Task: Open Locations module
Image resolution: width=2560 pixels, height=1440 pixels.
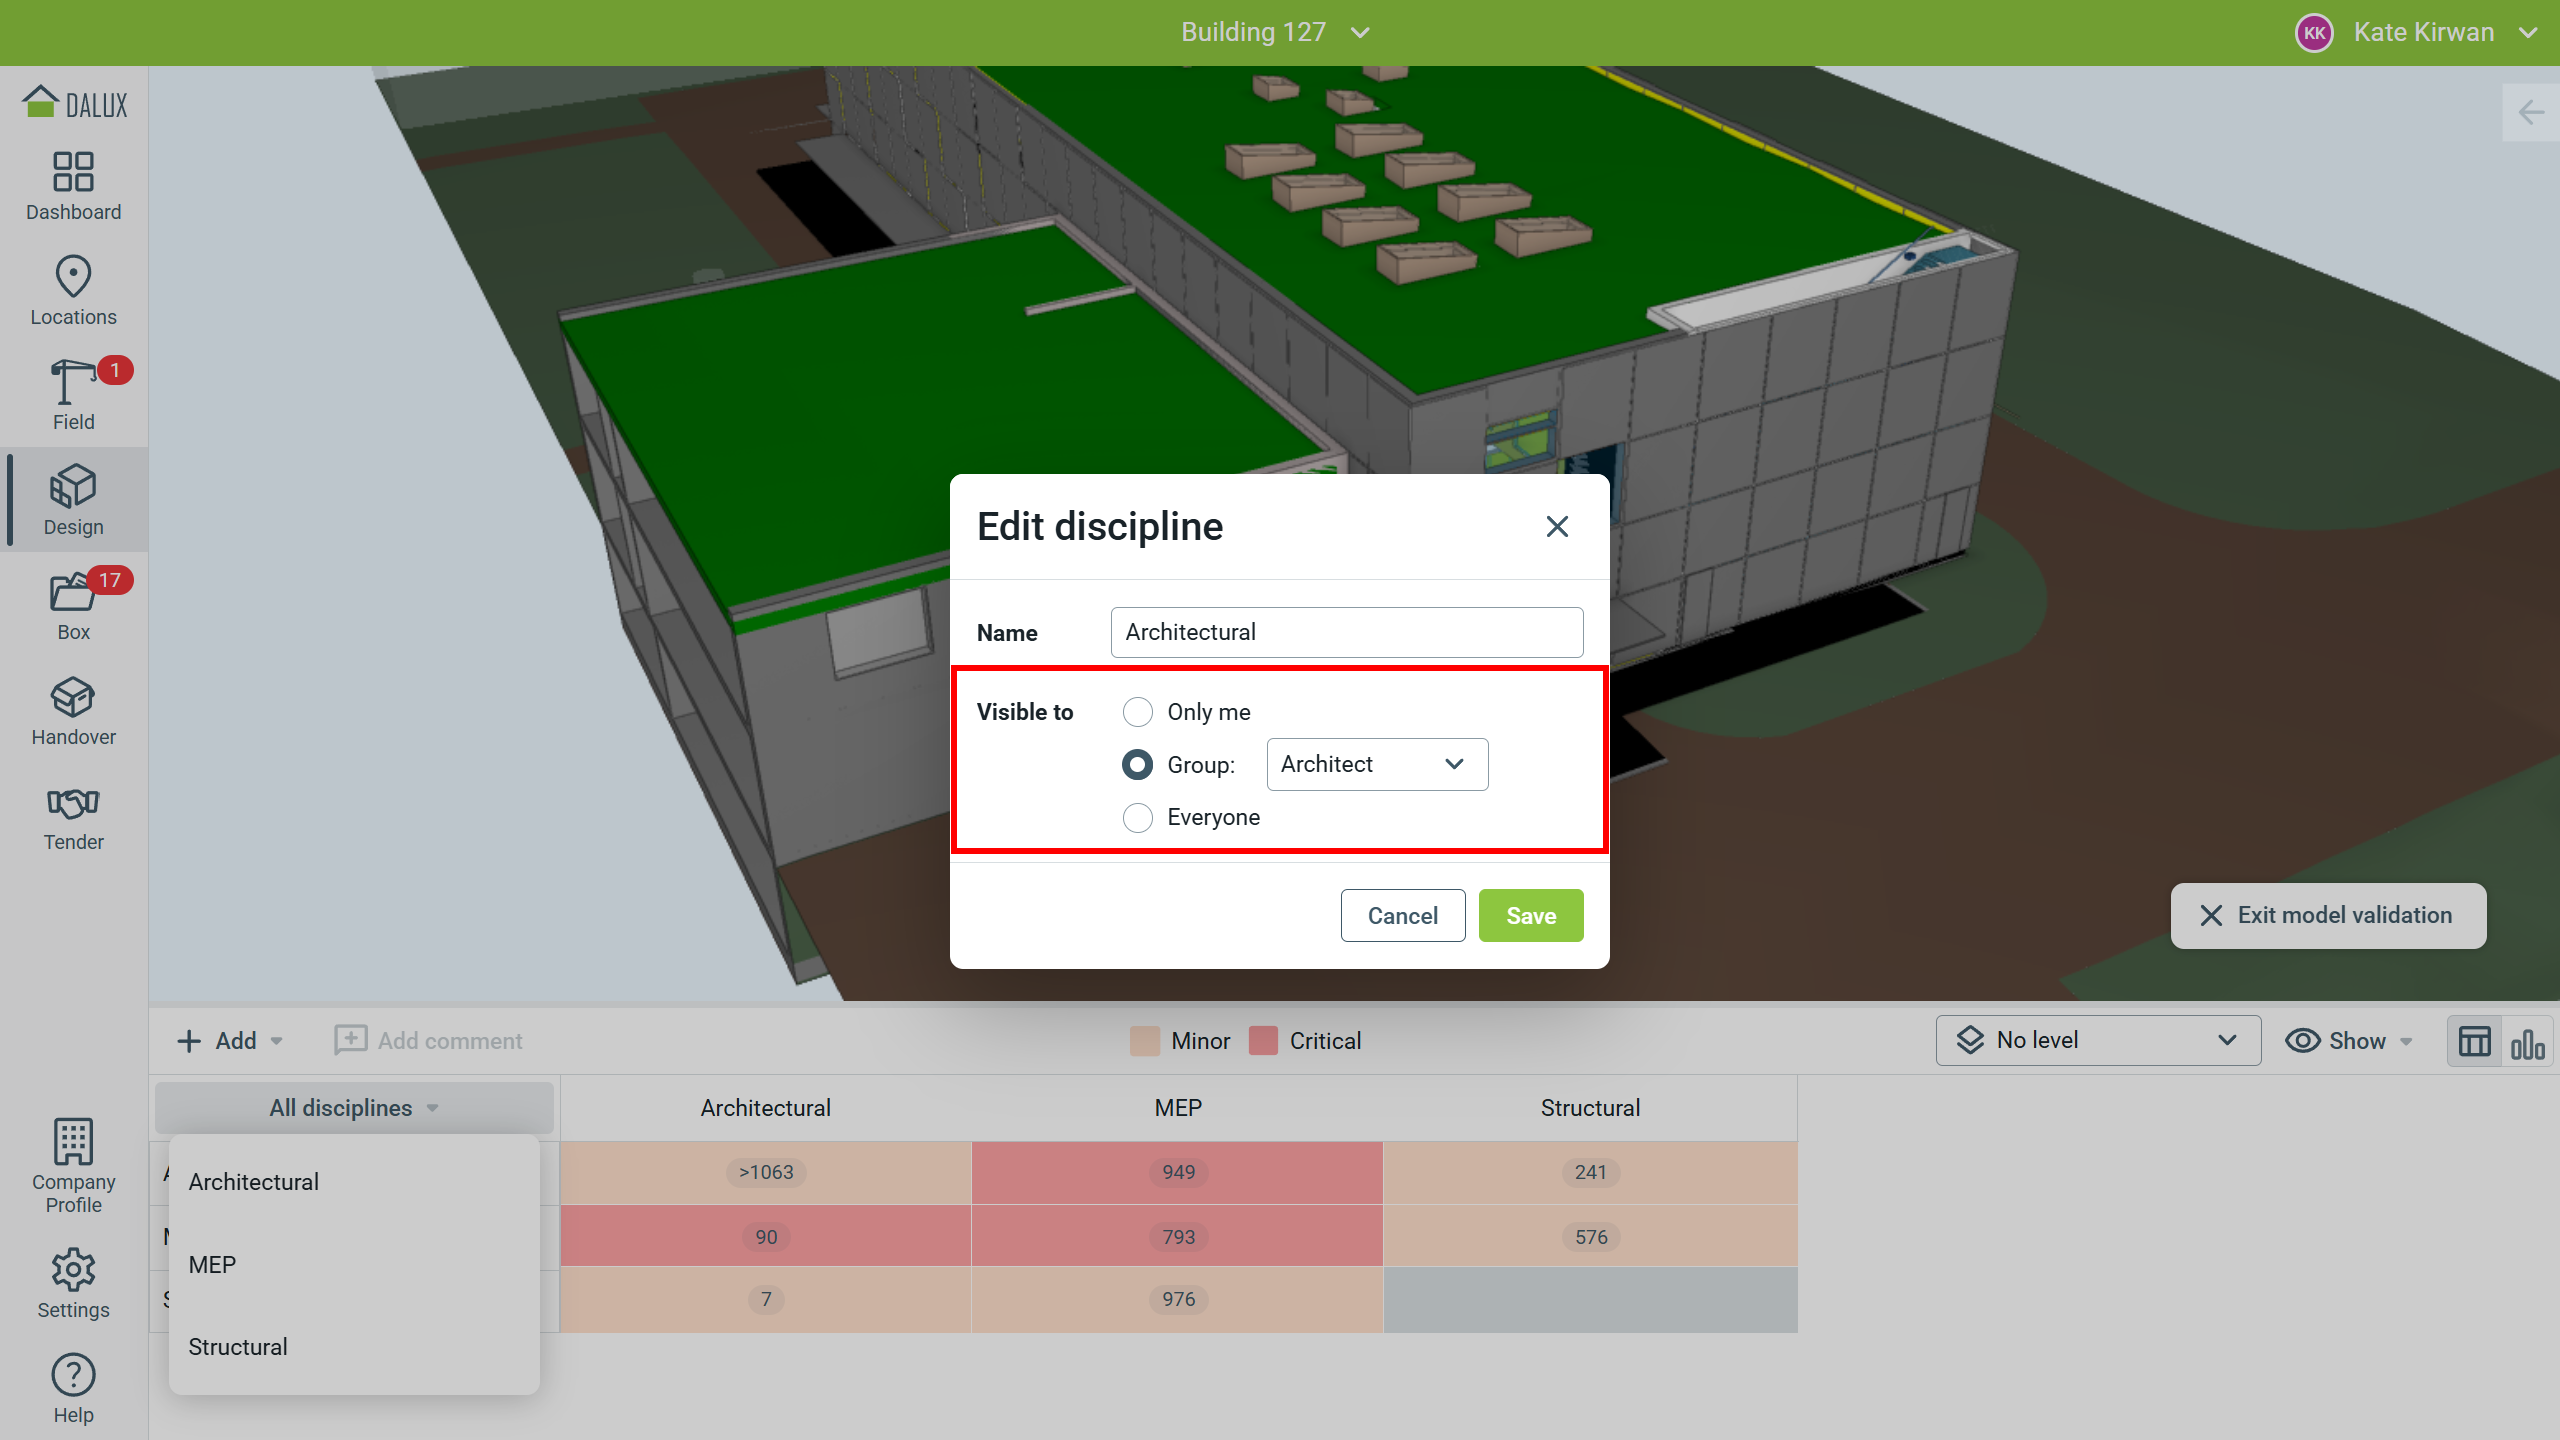Action: [x=73, y=291]
